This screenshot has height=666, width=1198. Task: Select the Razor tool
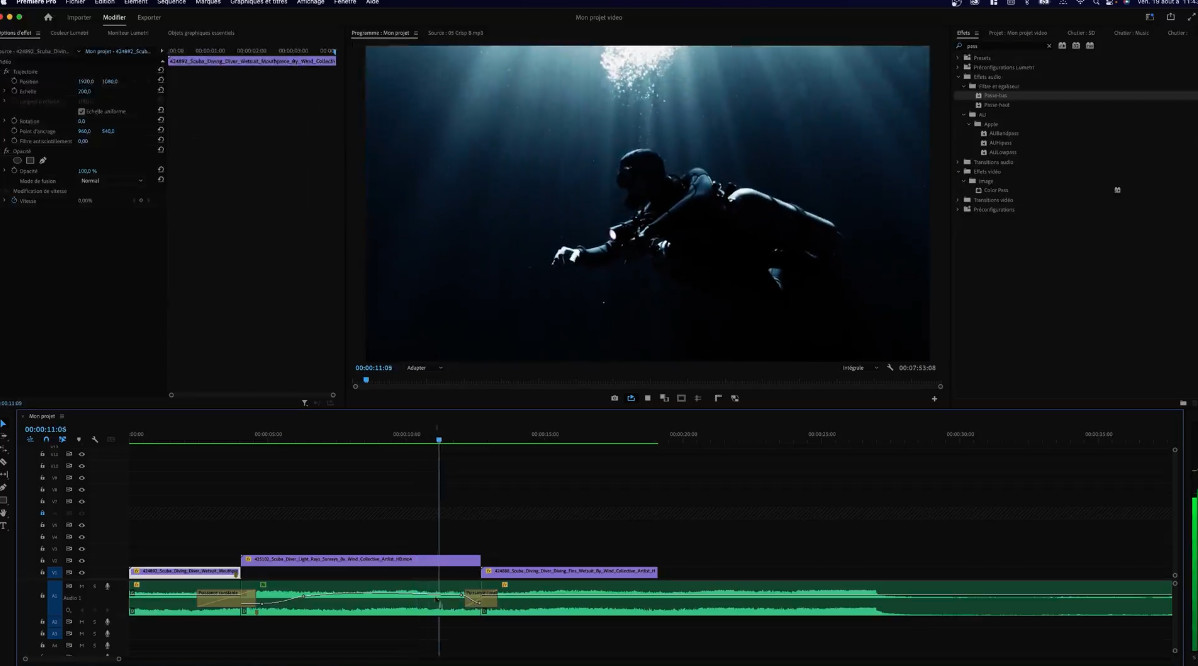point(3,461)
